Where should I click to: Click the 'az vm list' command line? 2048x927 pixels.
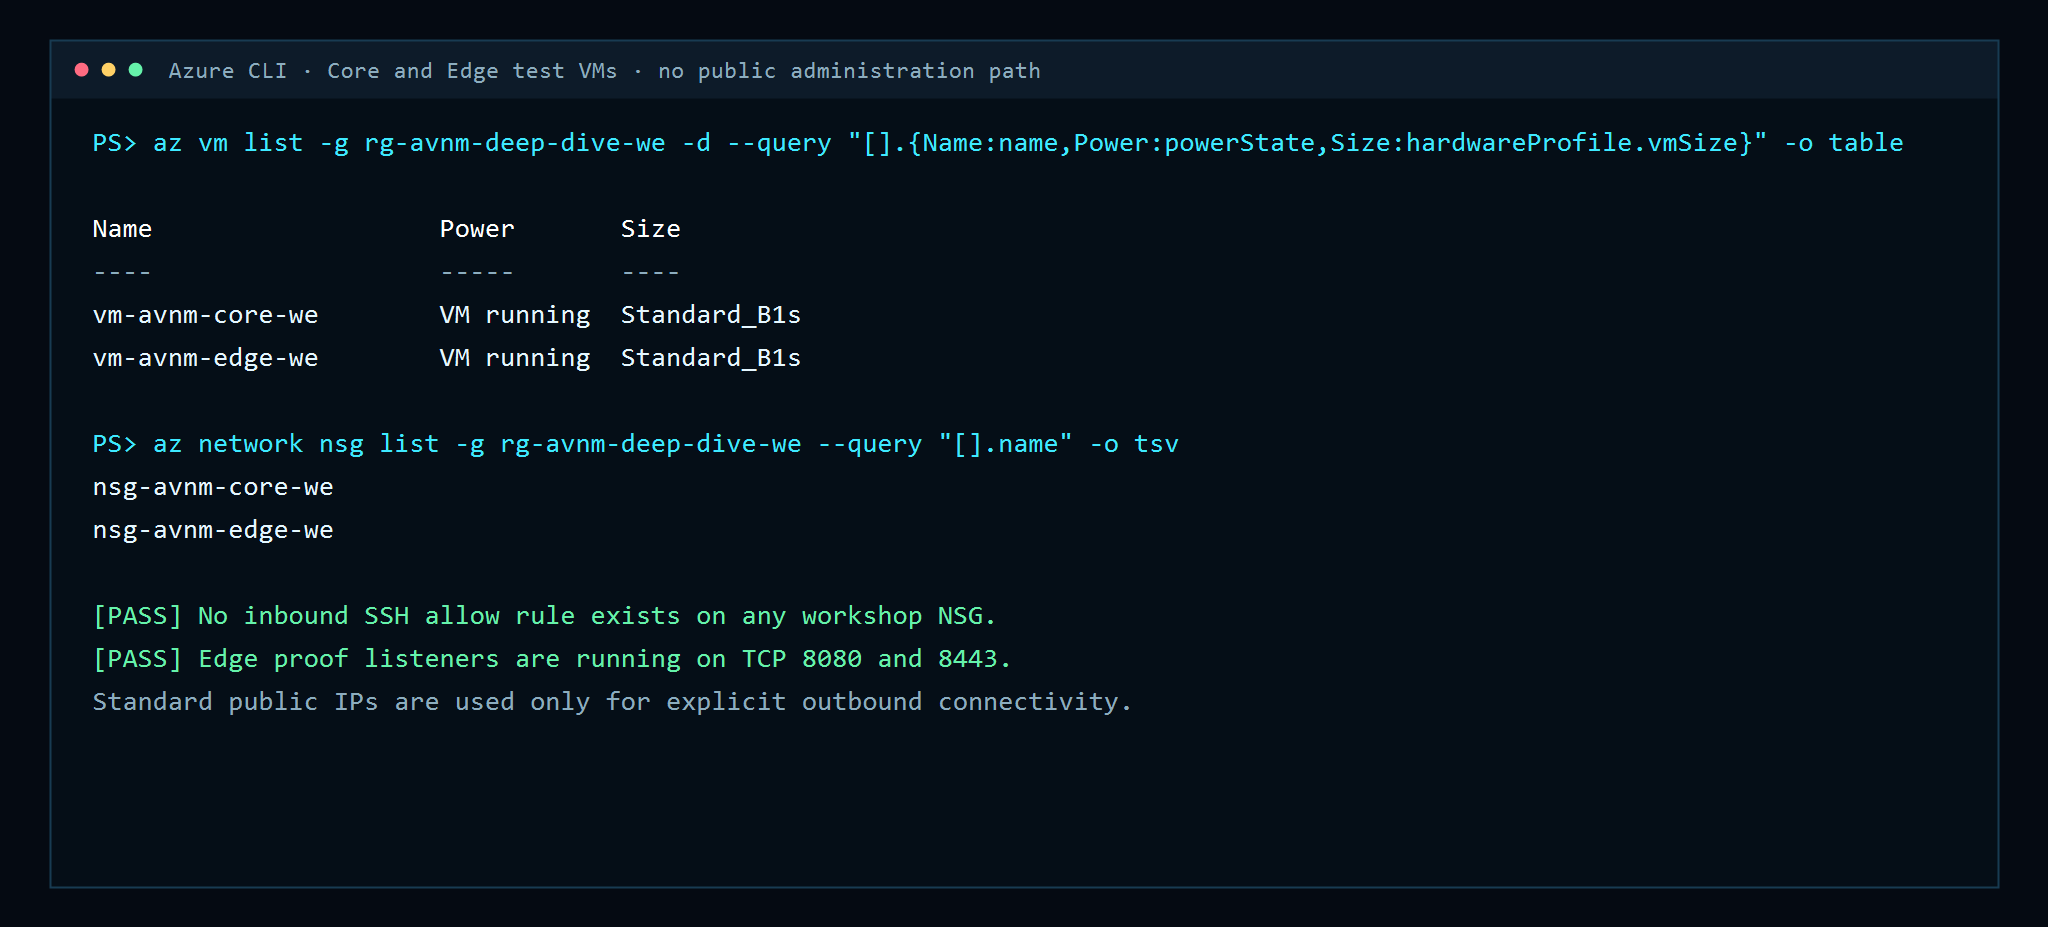(x=998, y=143)
